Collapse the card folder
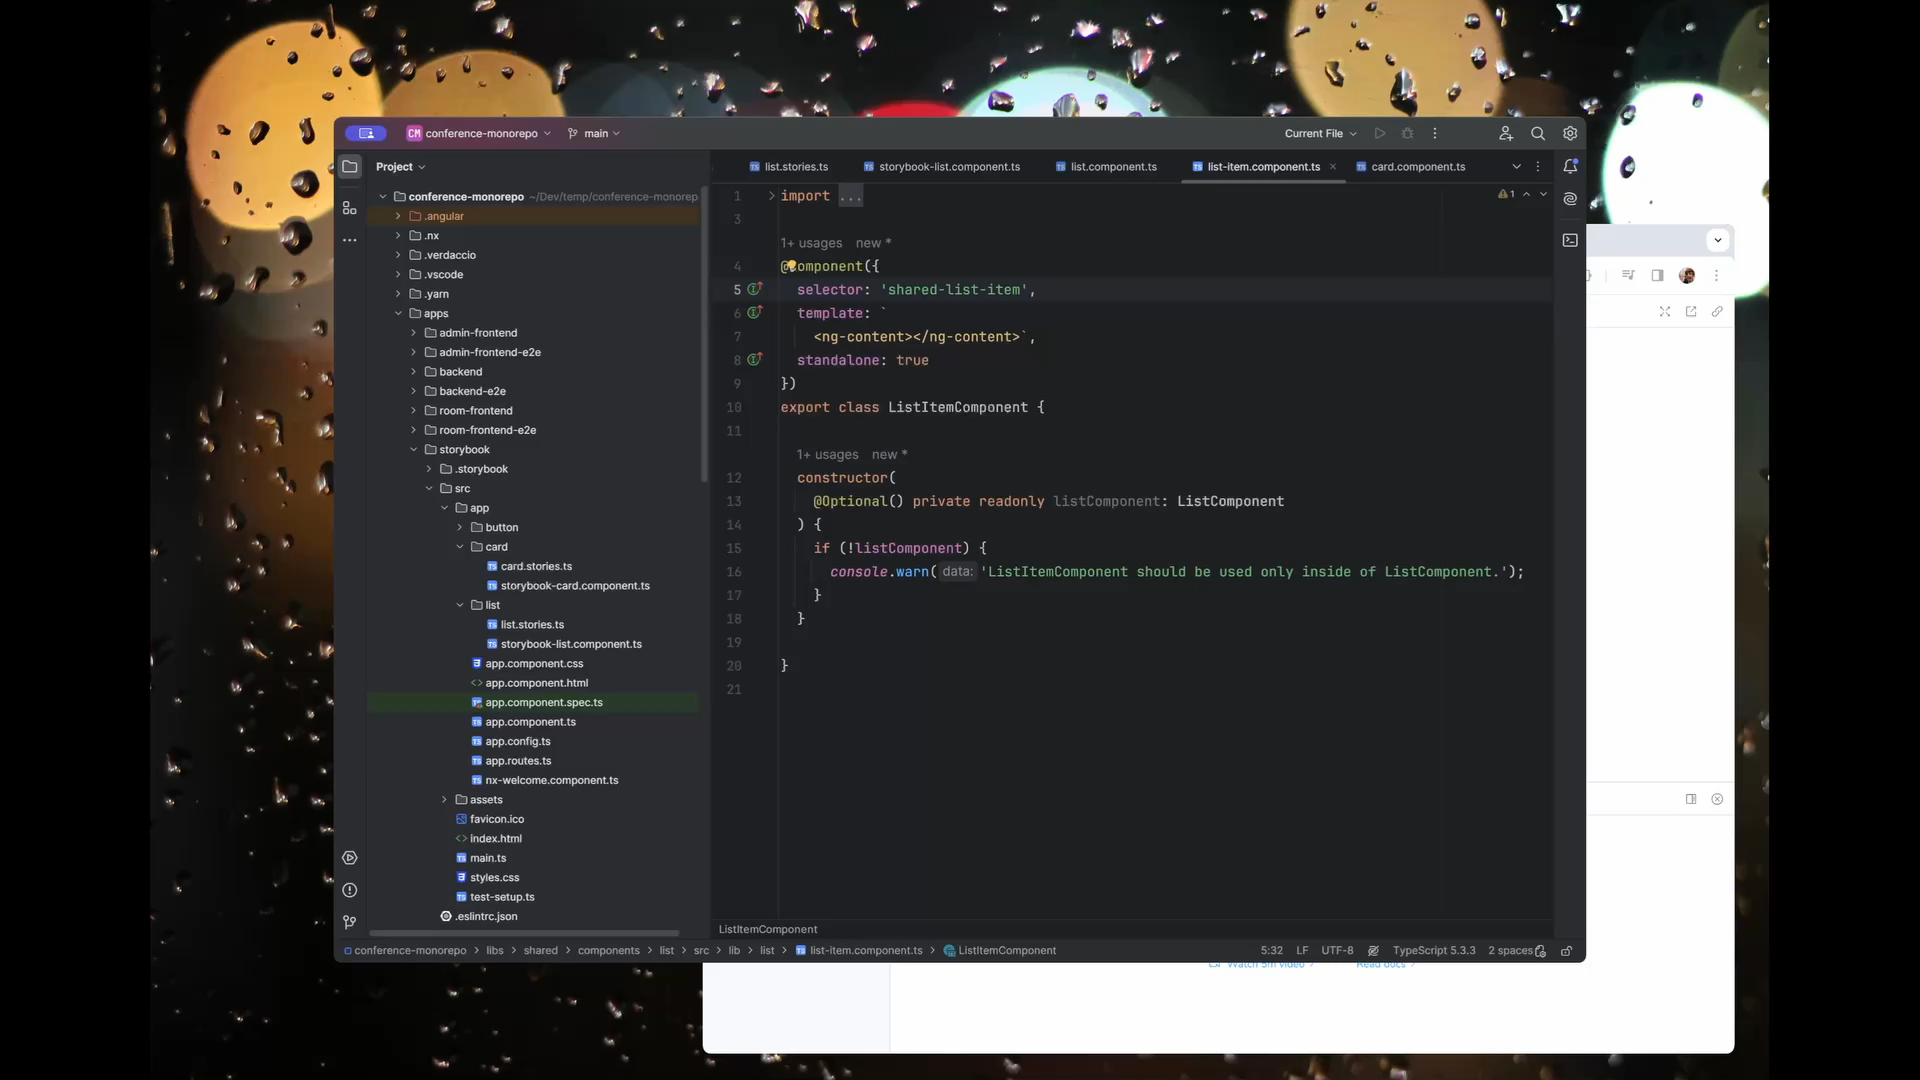Viewport: 1920px width, 1080px height. 460,547
